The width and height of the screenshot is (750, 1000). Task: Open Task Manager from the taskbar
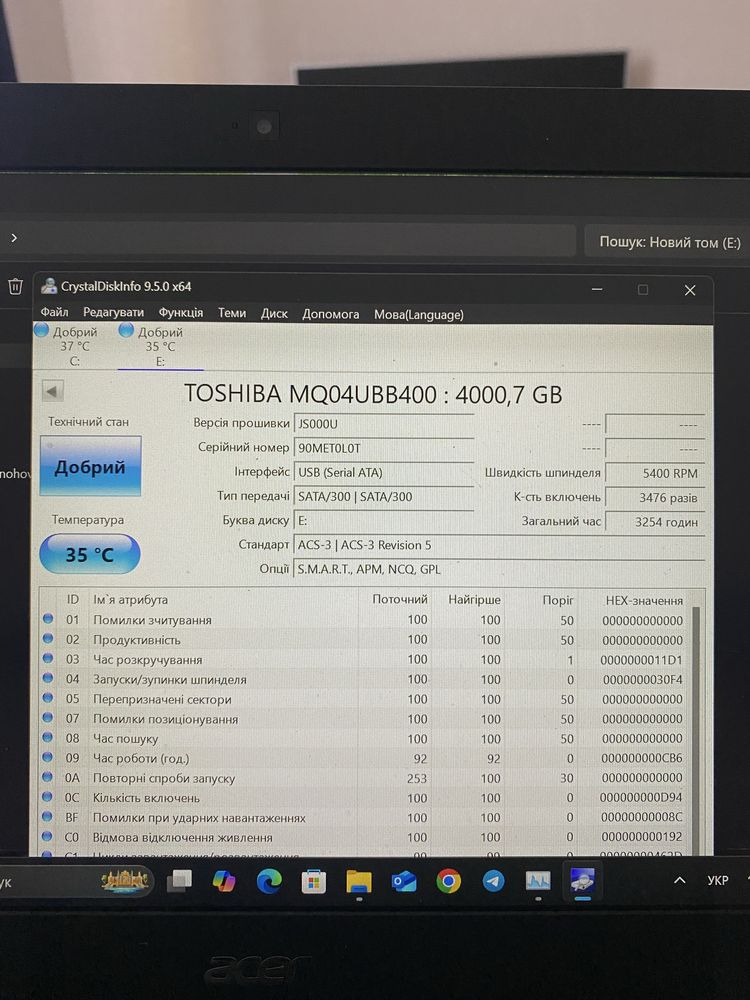[538, 881]
